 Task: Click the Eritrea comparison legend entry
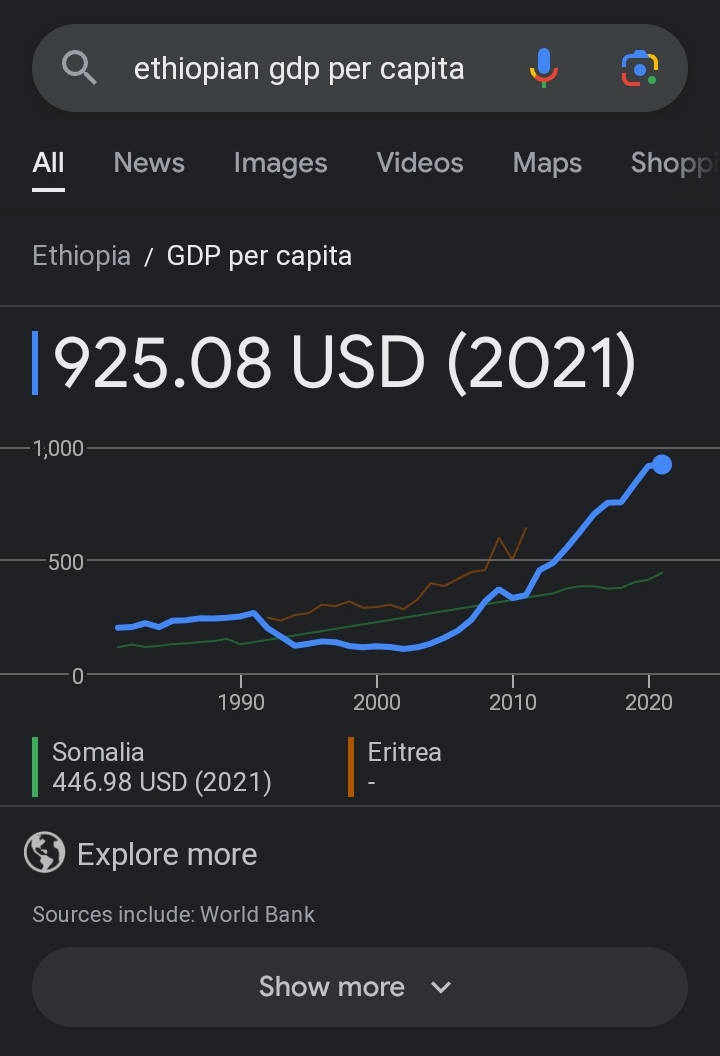pyautogui.click(x=404, y=767)
